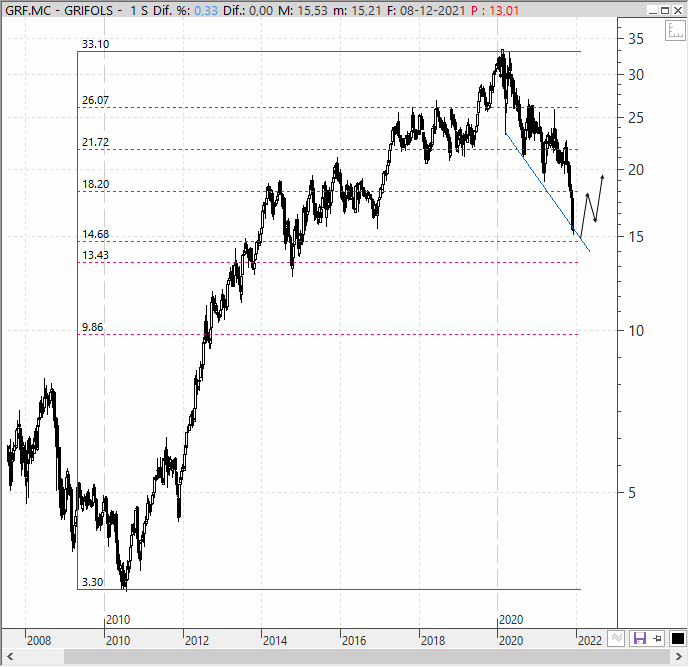Screen dimensions: 689x667
Task: Click the 20 price axis label
Action: point(636,170)
